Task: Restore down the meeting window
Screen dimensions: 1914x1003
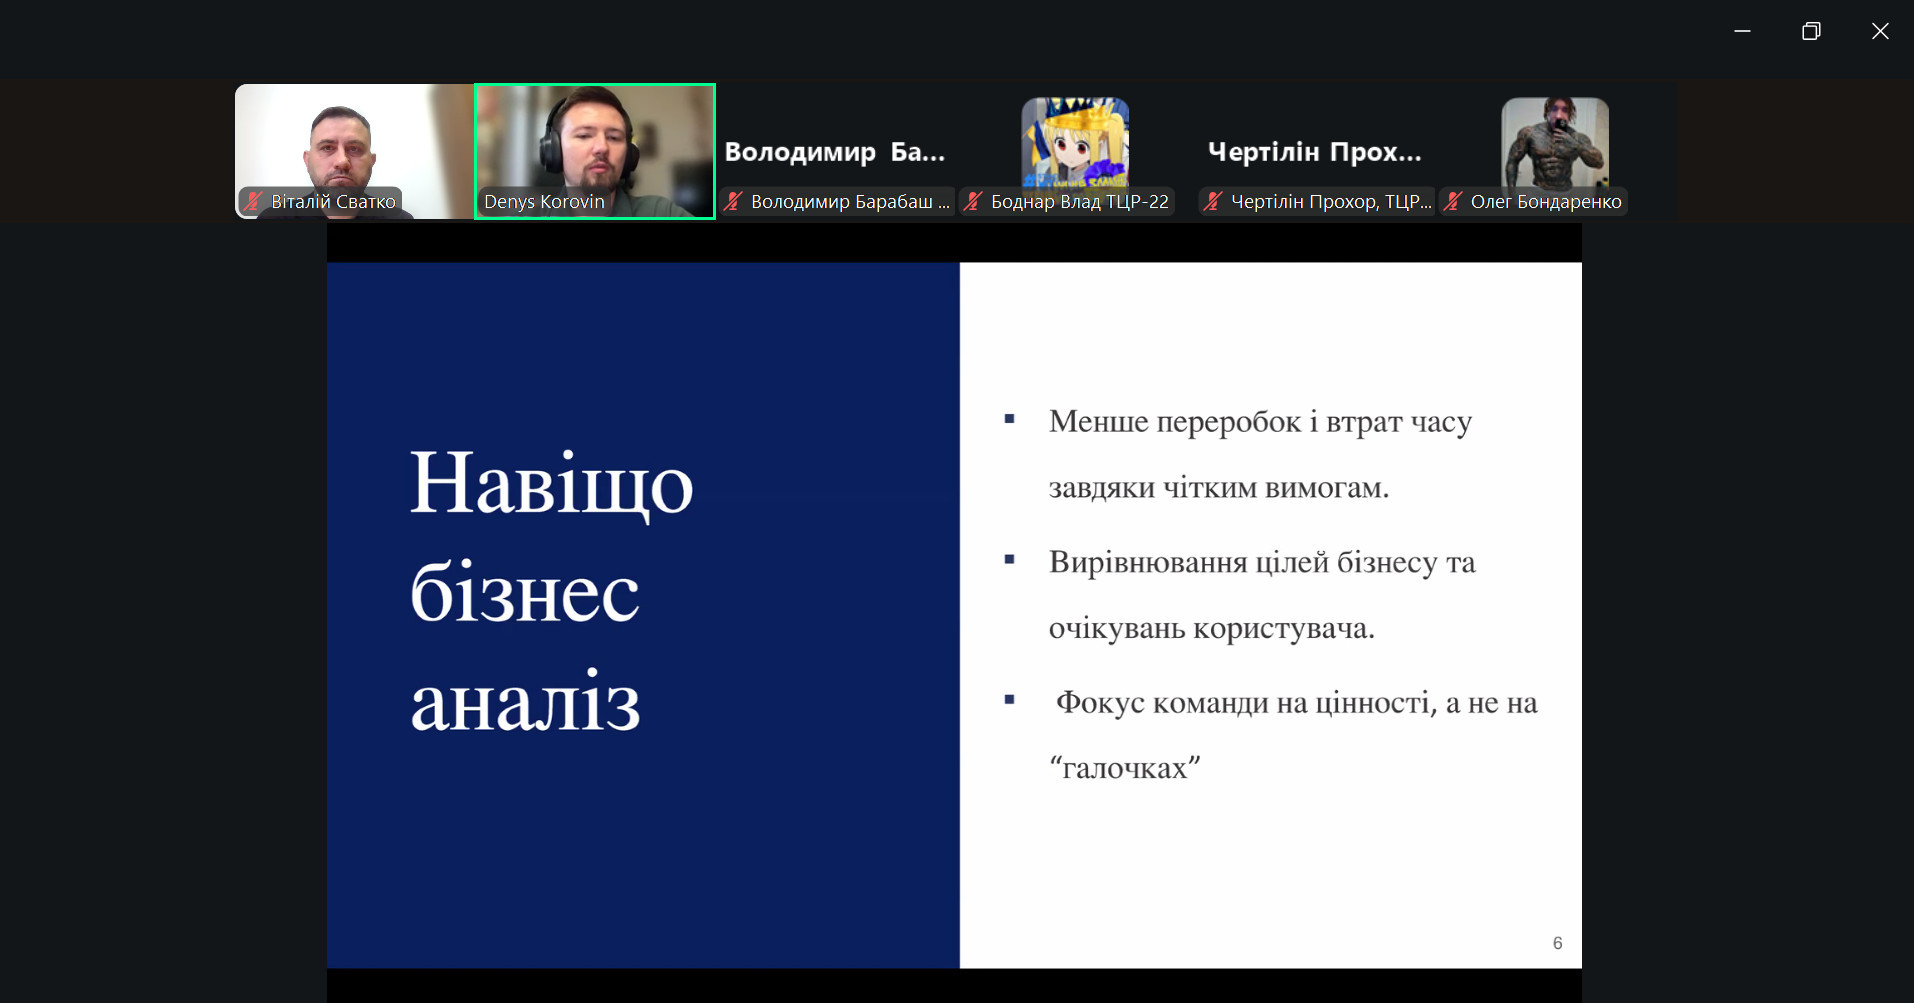Action: [x=1811, y=31]
